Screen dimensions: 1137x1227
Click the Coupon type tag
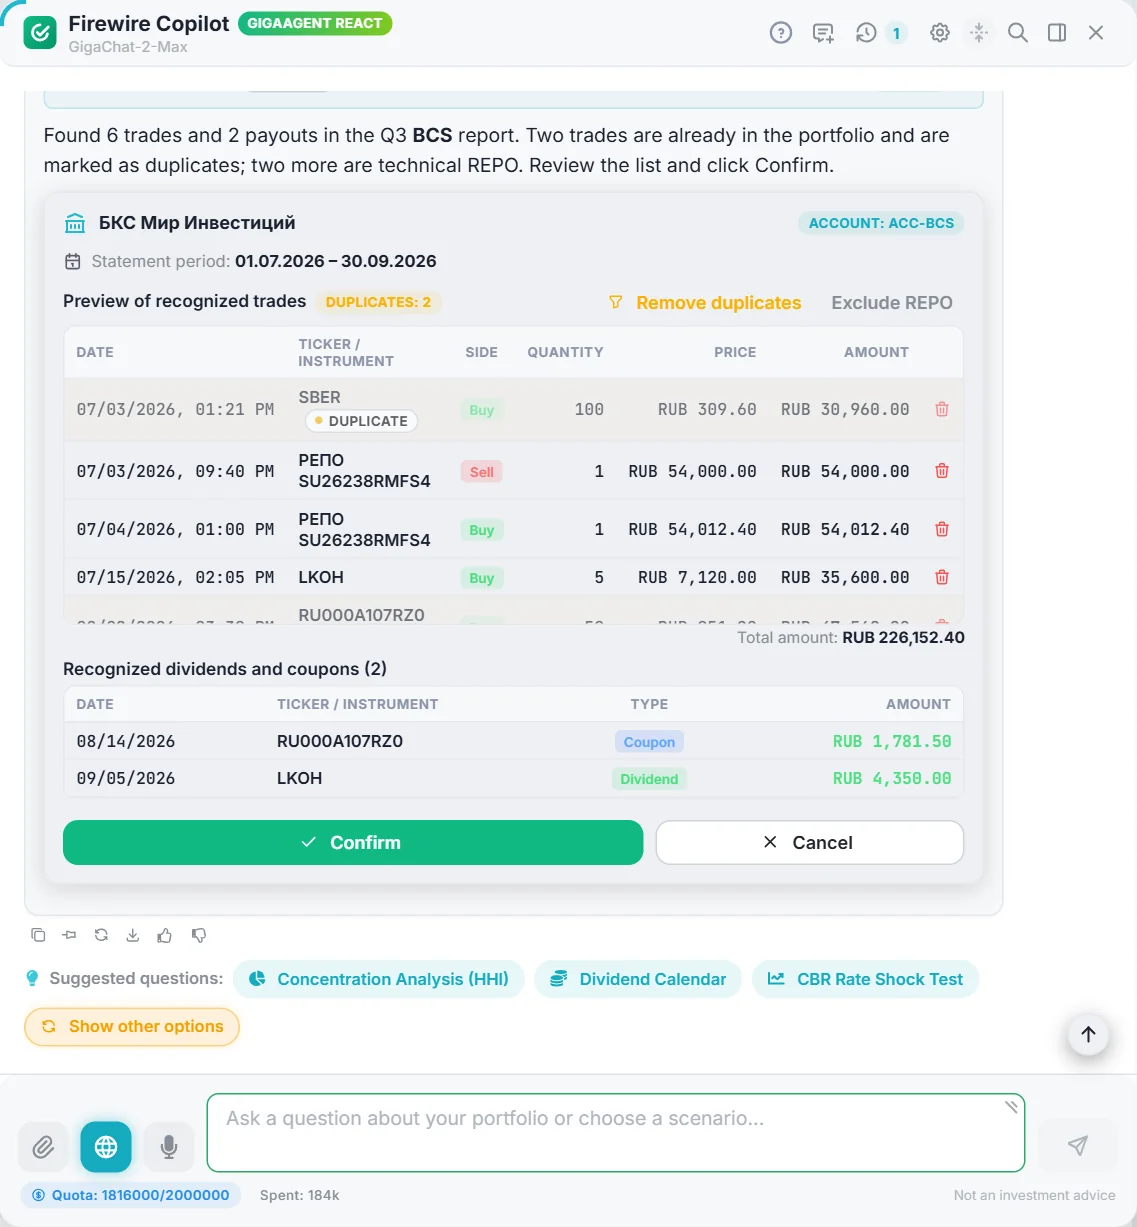click(649, 742)
